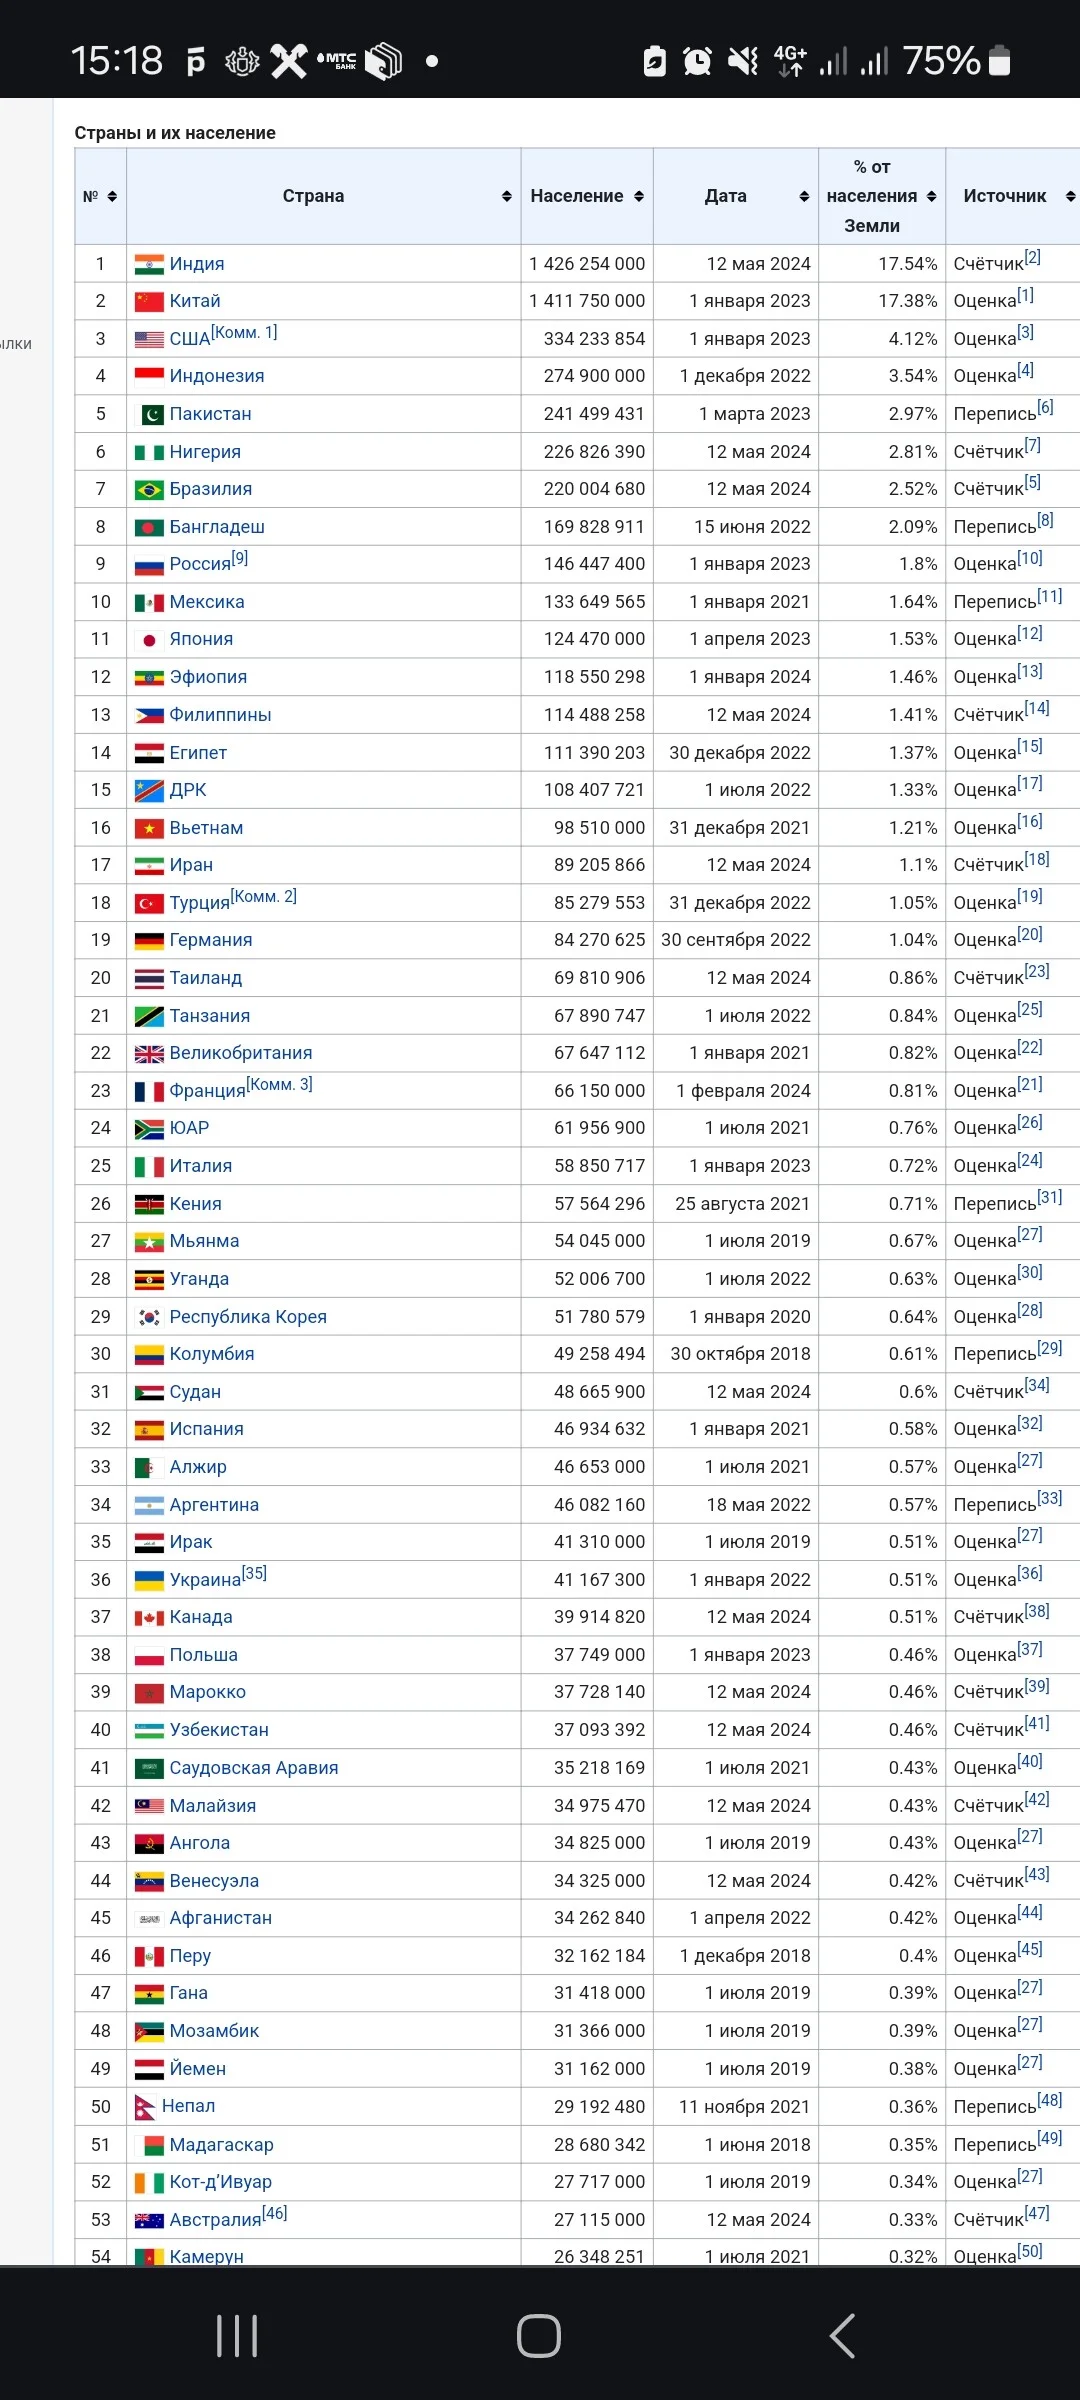The image size is (1080, 2400).
Task: Sort by Население column arrows
Action: 639,196
